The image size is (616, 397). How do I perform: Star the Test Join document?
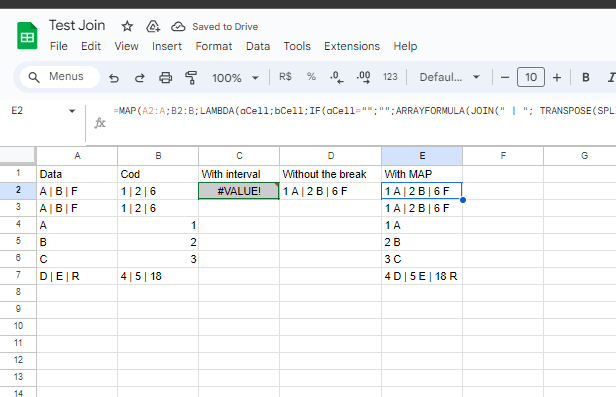tap(127, 26)
